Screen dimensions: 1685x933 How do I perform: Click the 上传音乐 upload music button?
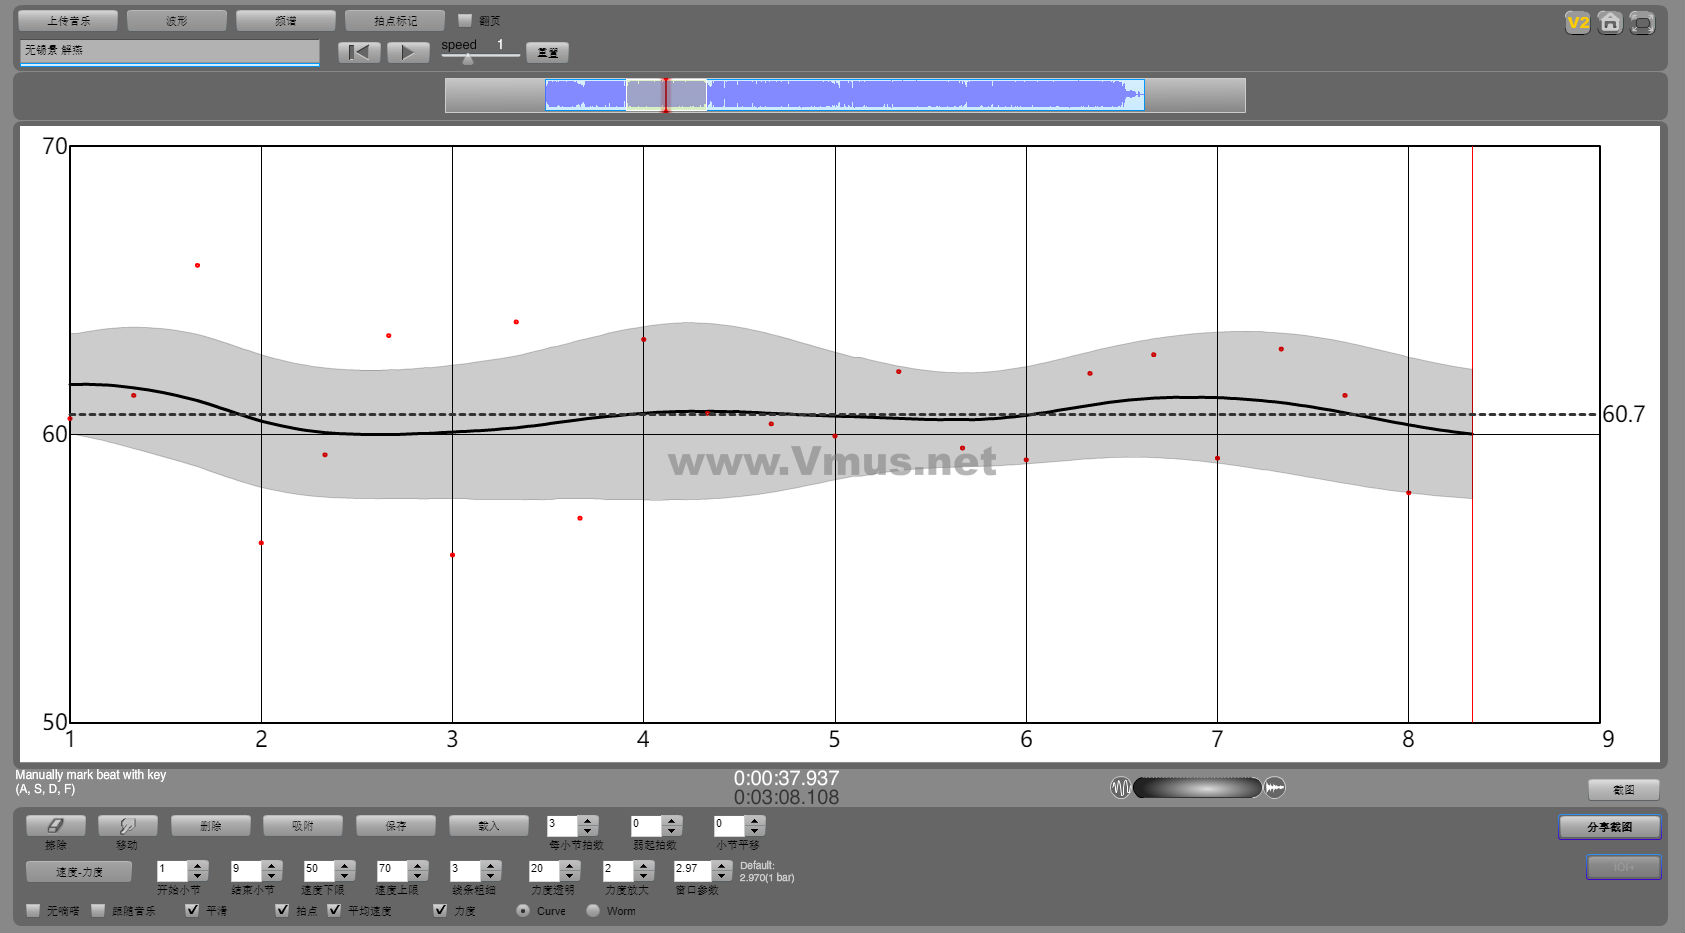[68, 20]
